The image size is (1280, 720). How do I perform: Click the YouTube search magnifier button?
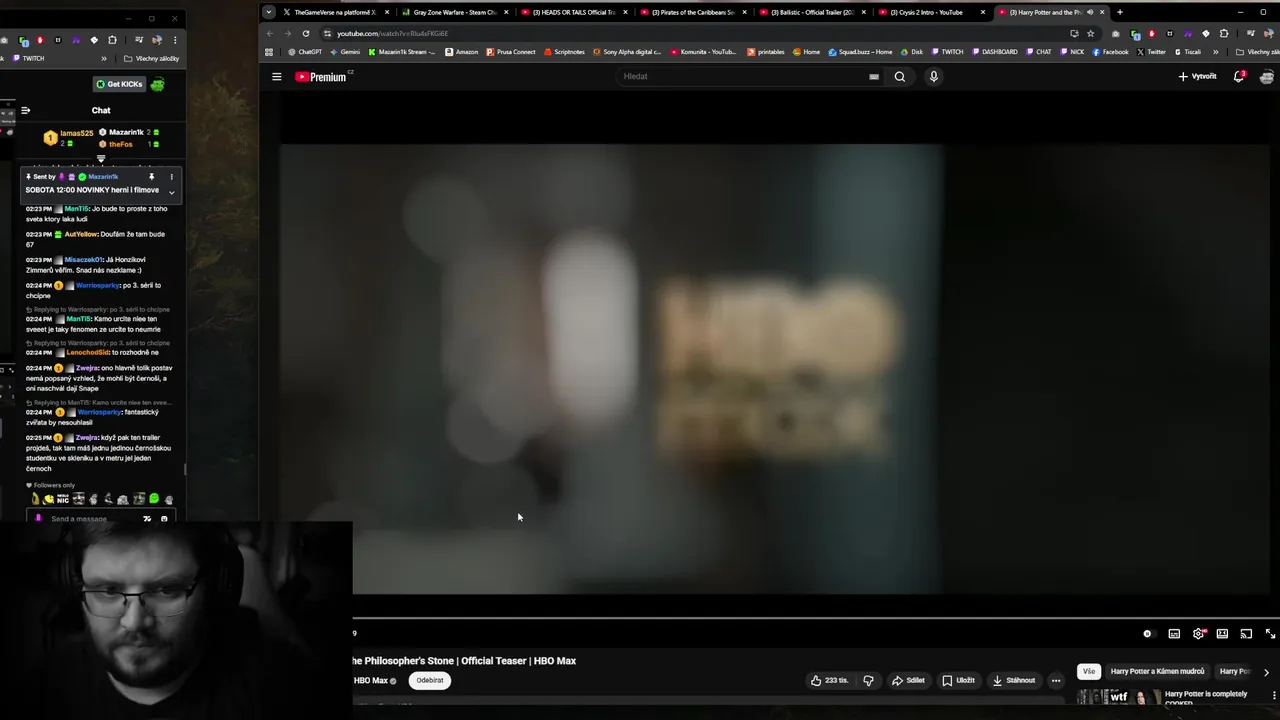900,76
